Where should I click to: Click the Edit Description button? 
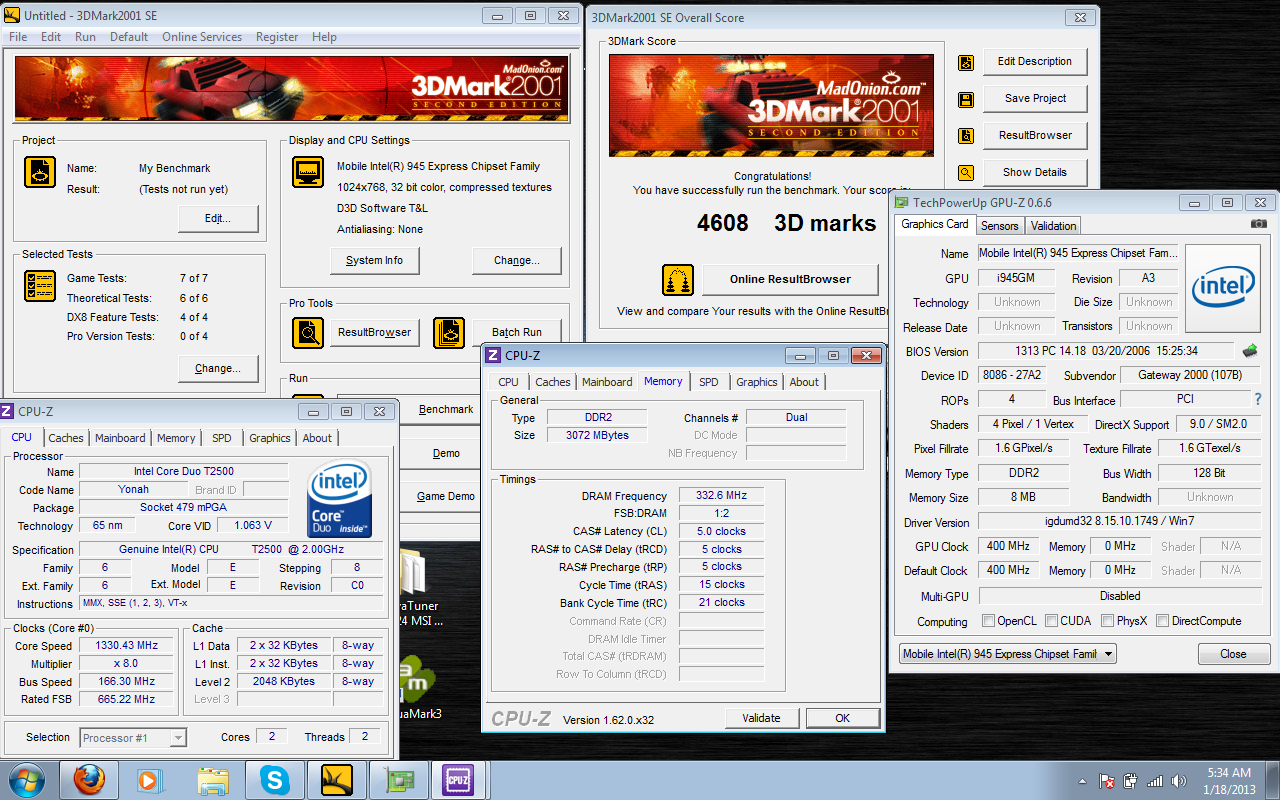(x=1035, y=62)
